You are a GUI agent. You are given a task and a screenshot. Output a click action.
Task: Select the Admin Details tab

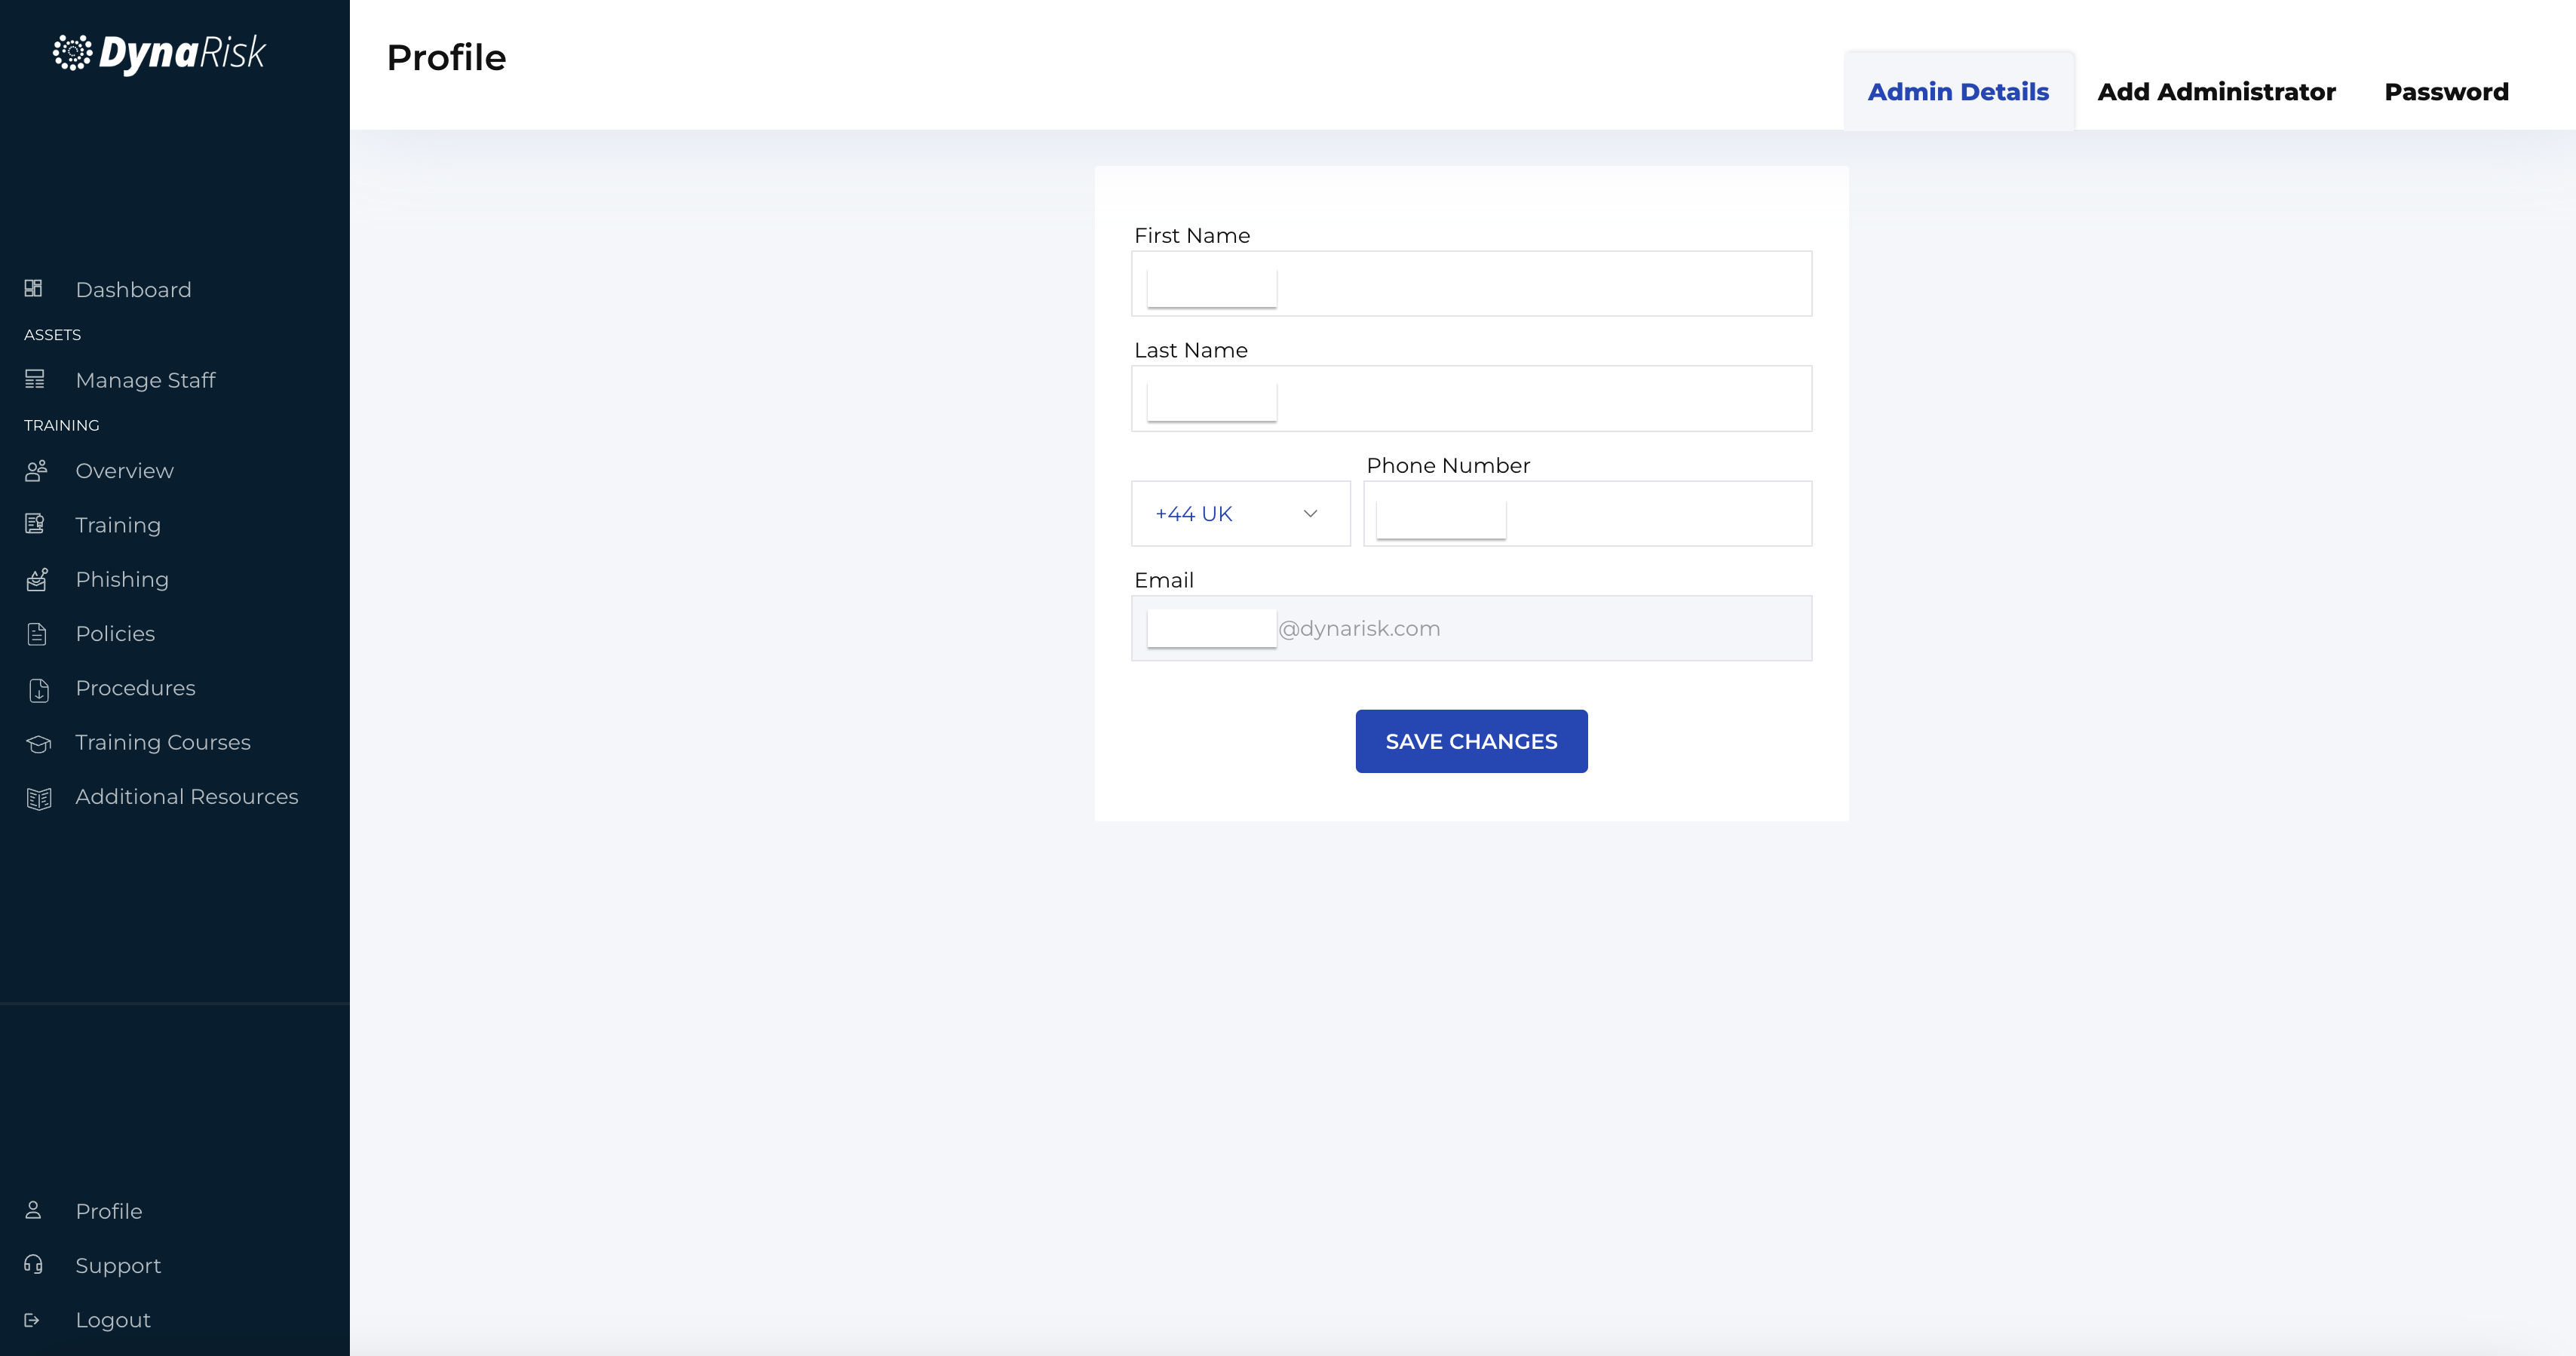pyautogui.click(x=1958, y=92)
